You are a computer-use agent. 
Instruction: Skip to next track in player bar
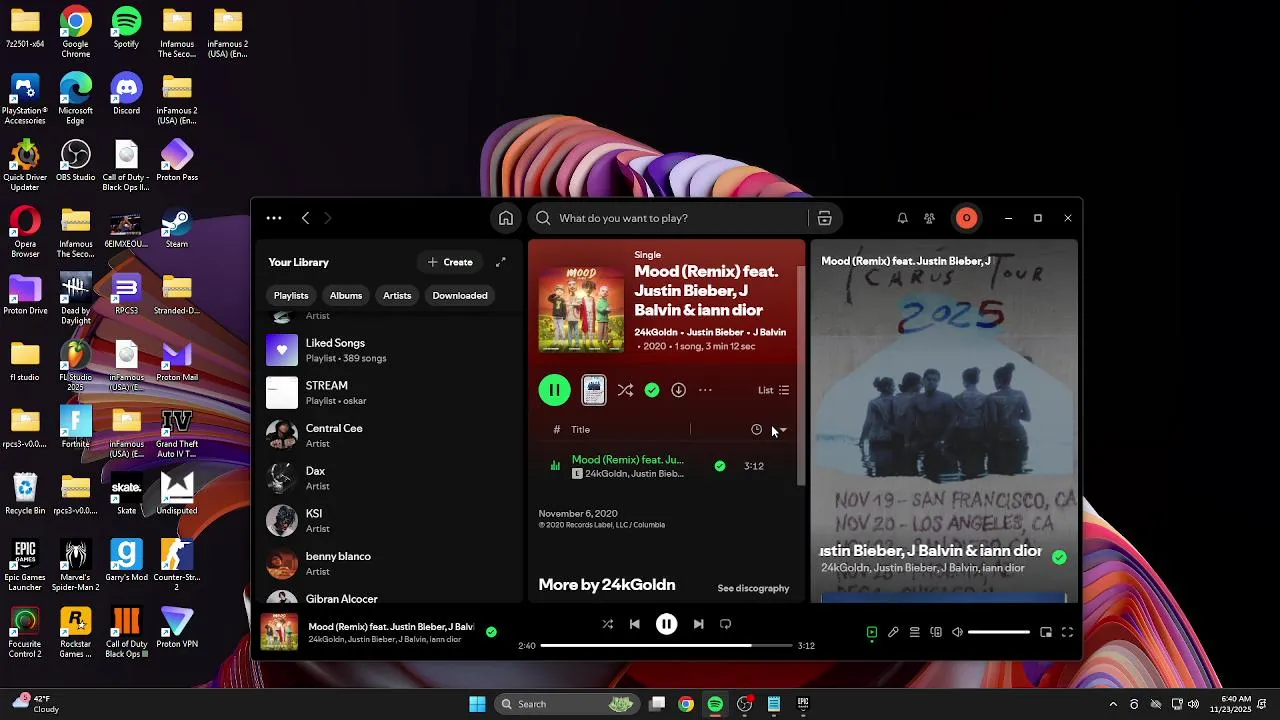coord(698,624)
